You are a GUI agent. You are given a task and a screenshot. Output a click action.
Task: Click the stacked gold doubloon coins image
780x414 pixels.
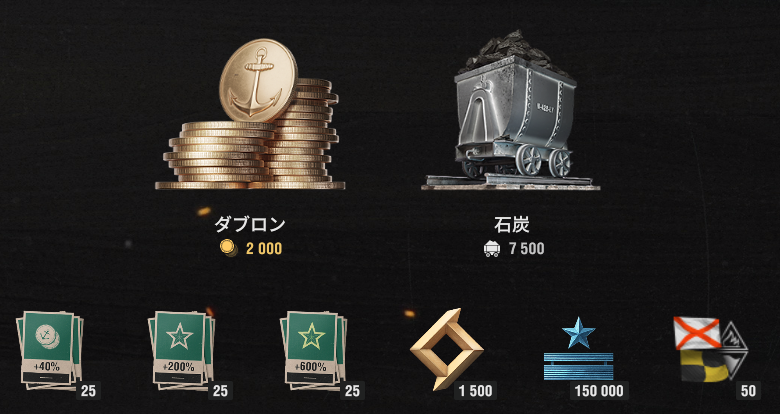point(250,114)
